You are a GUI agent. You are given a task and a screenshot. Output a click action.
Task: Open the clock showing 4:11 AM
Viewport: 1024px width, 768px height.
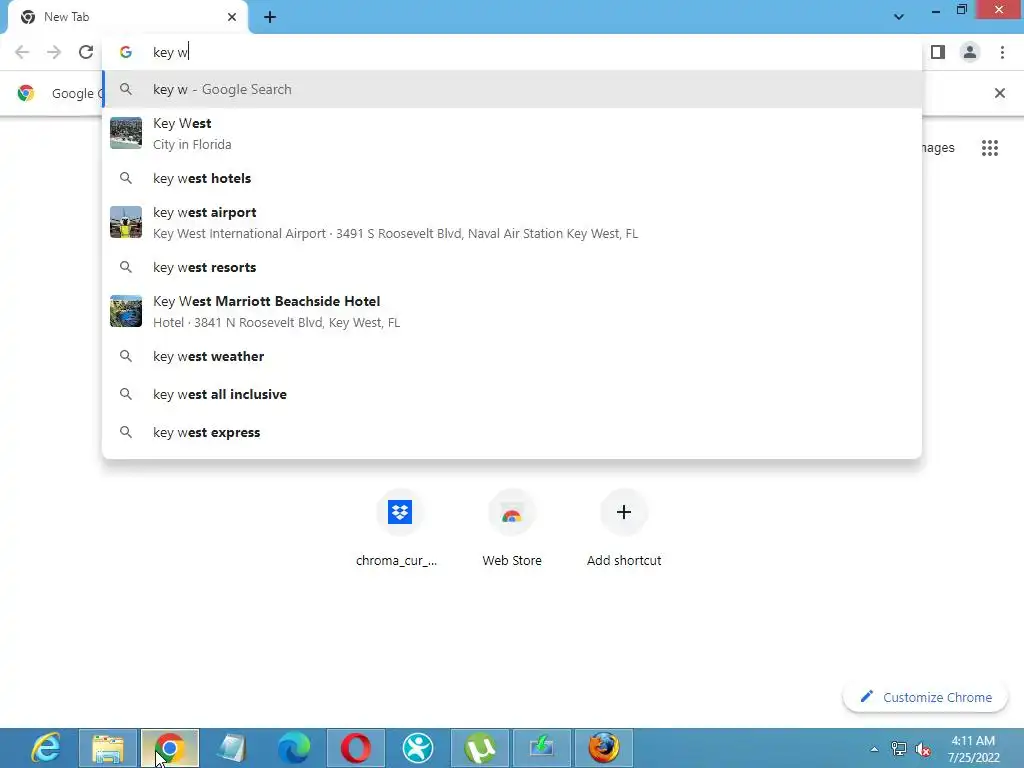[973, 748]
